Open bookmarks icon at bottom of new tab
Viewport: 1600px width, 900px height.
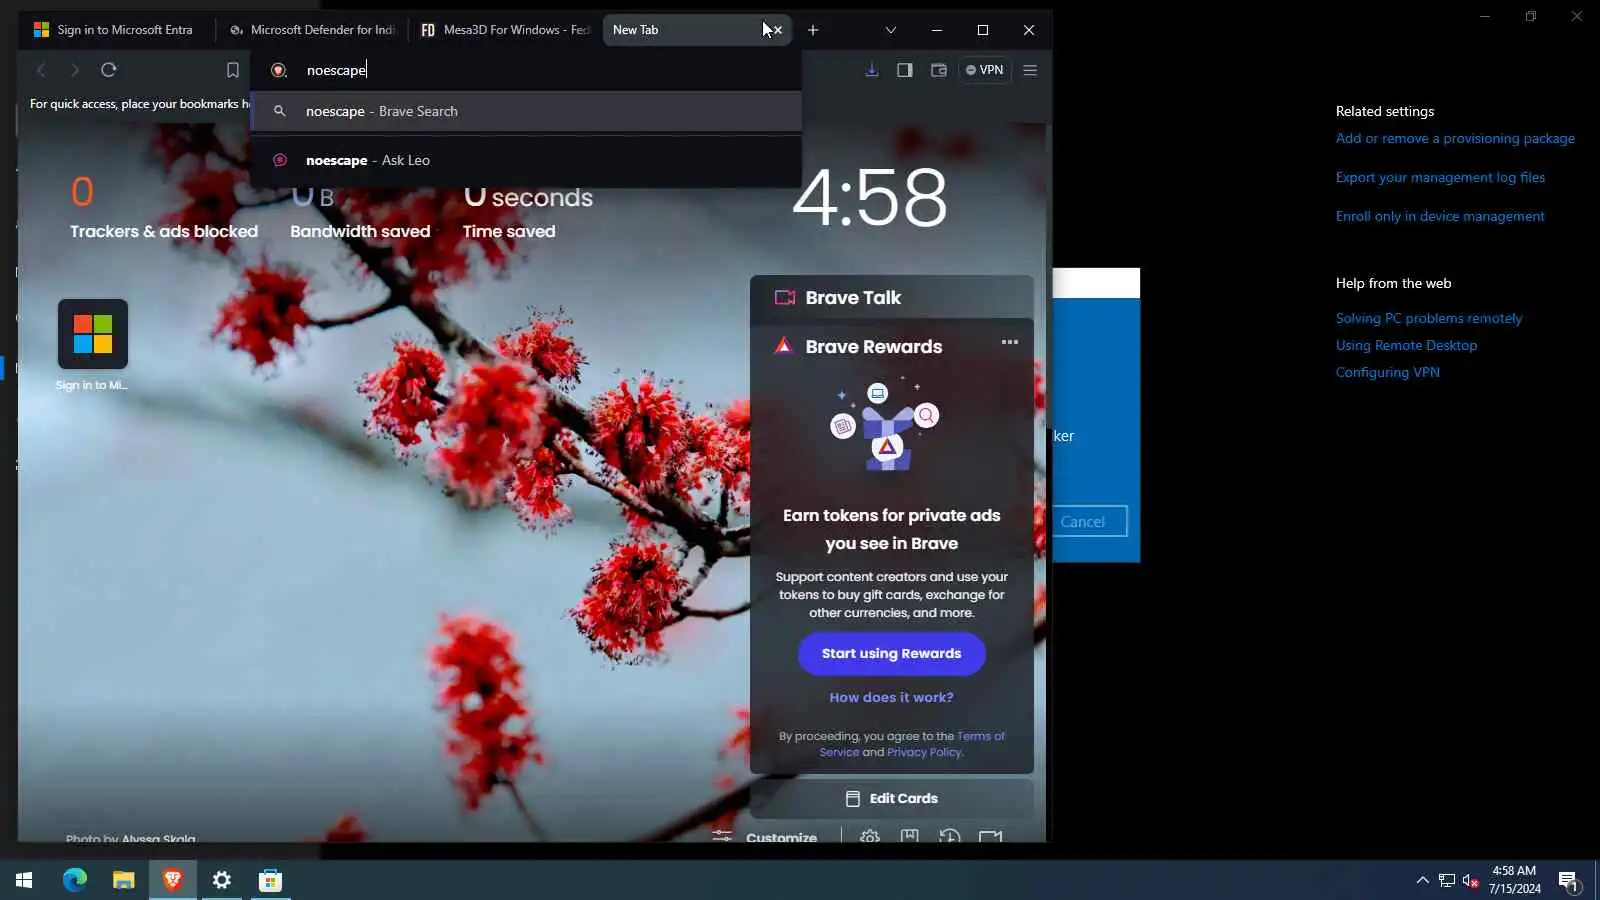(910, 836)
